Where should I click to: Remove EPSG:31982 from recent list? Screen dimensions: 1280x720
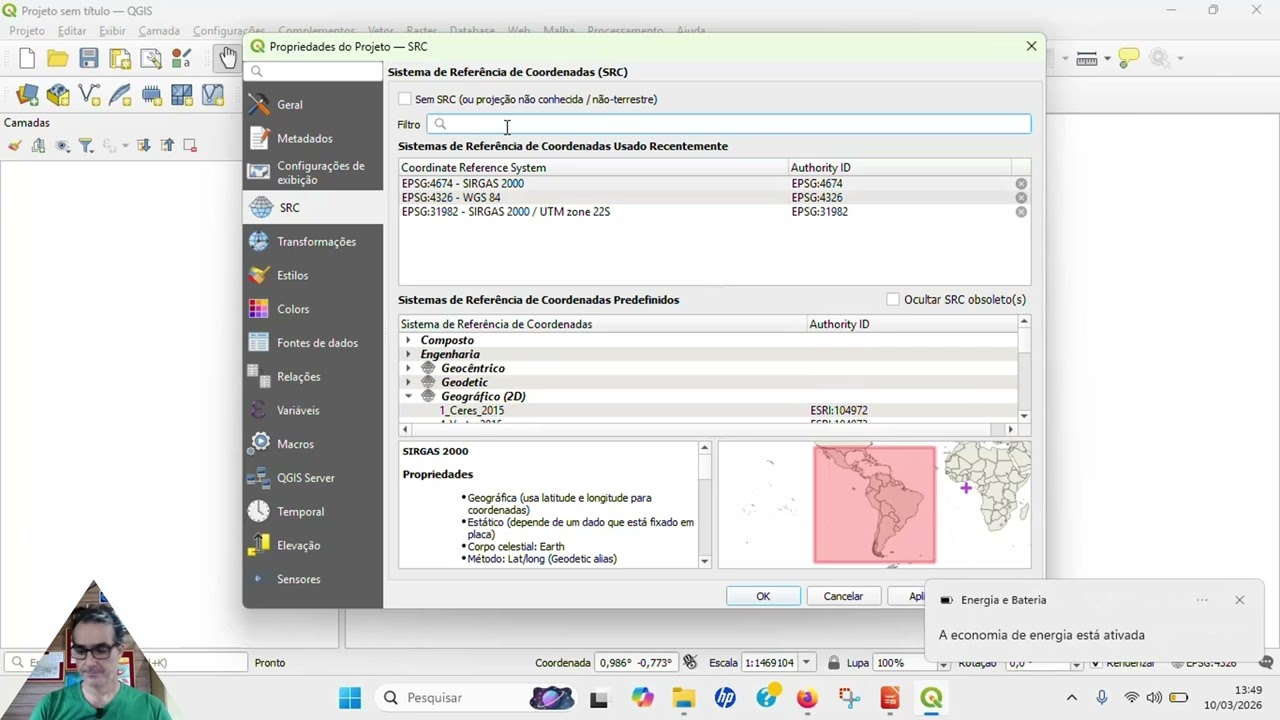(x=1021, y=212)
